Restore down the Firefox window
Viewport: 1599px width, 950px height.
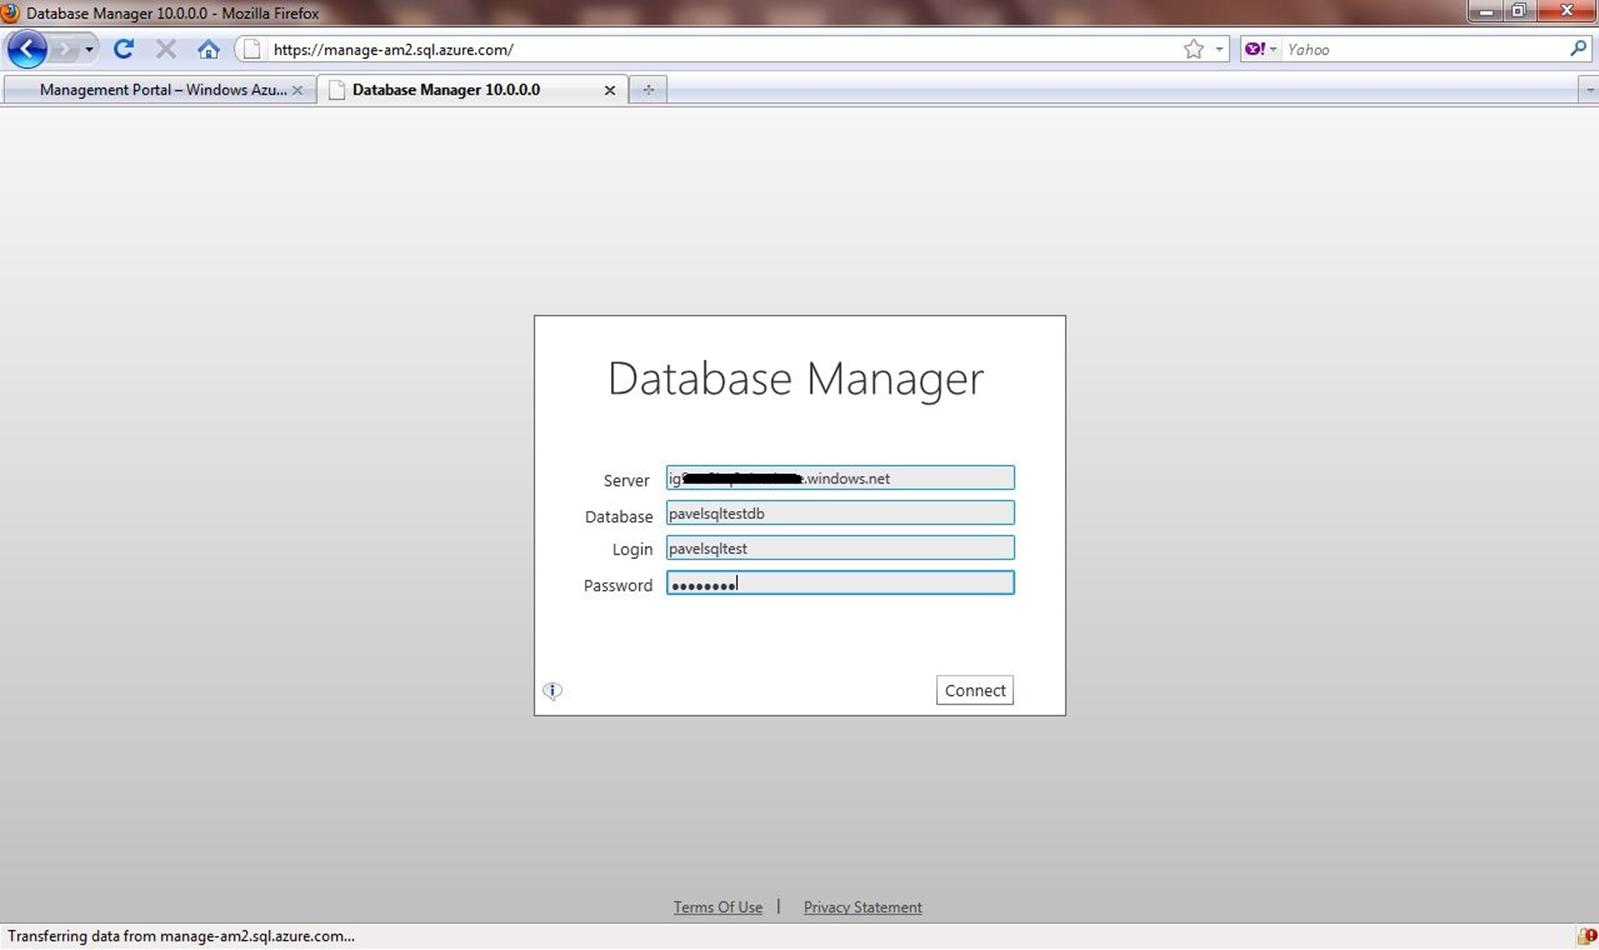click(x=1518, y=11)
